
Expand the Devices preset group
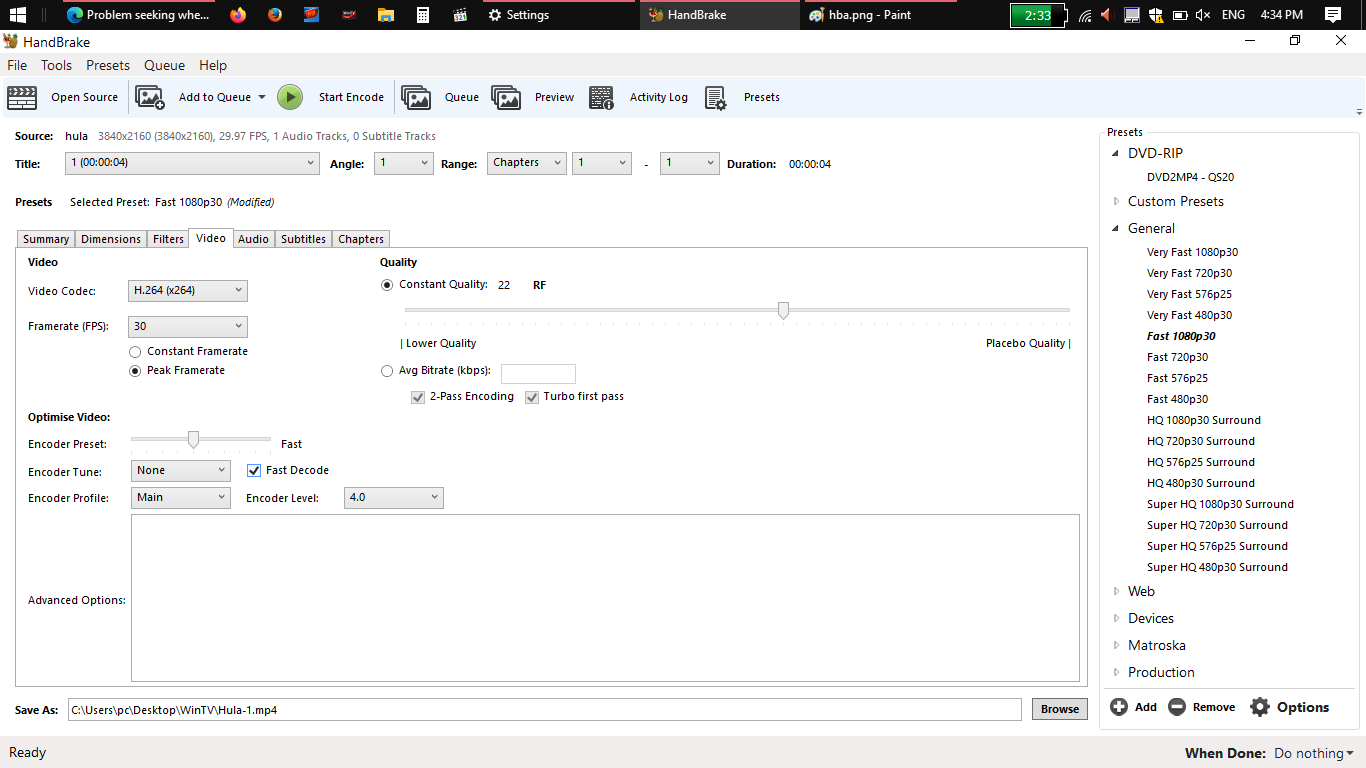click(1117, 619)
